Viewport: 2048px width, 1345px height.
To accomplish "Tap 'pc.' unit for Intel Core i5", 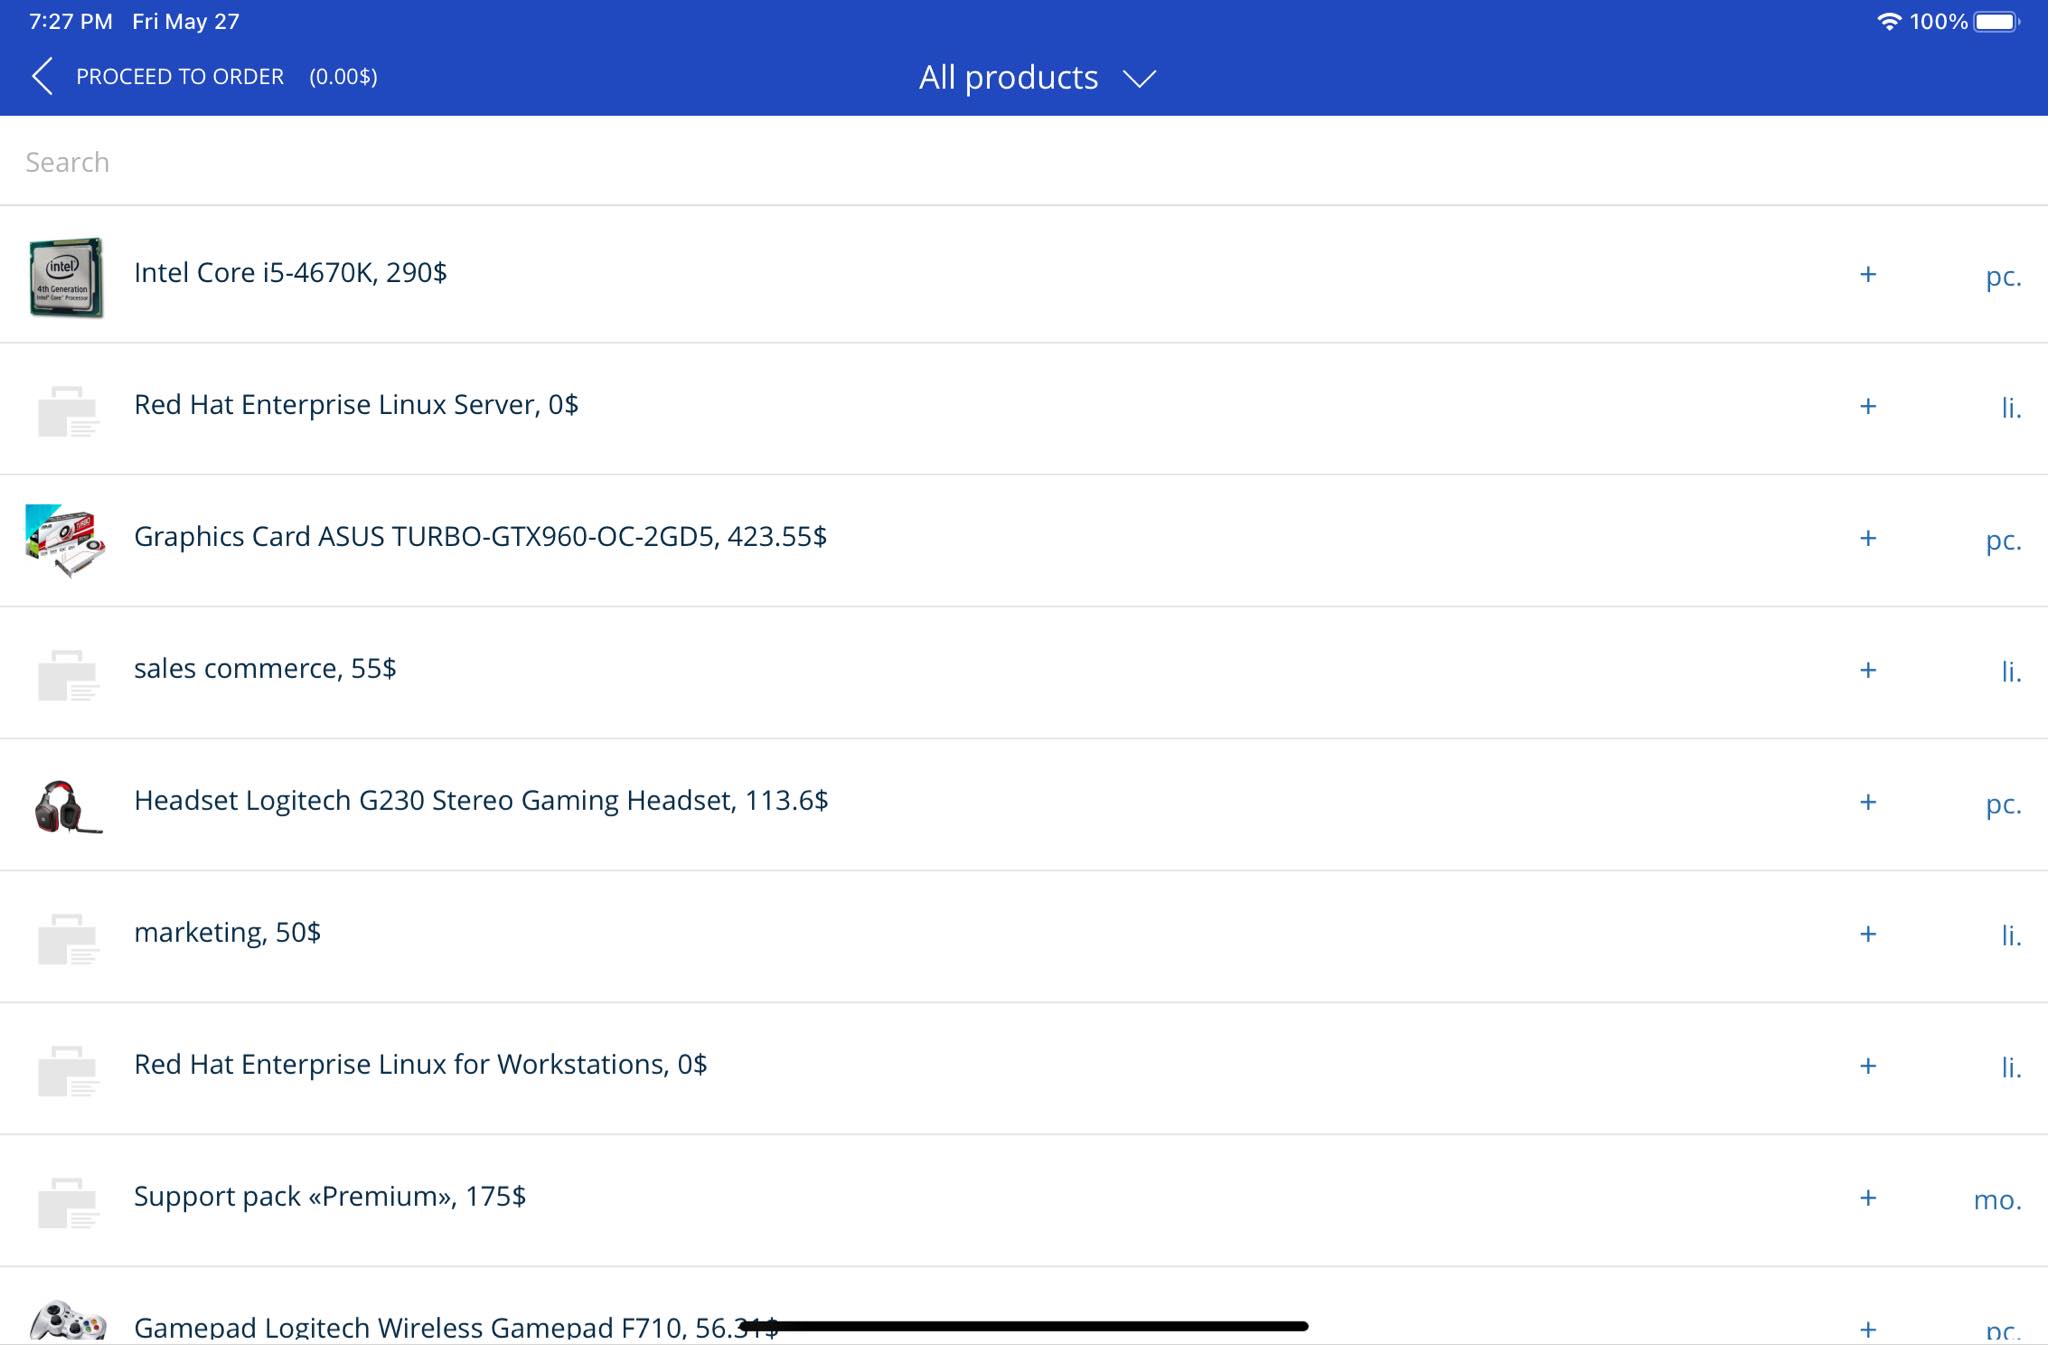I will point(2003,277).
